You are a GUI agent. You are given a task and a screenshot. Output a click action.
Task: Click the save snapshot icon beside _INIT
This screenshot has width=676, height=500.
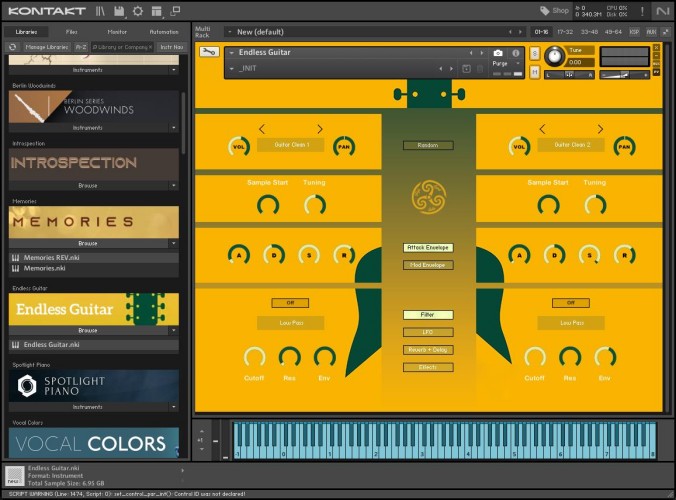click(466, 69)
